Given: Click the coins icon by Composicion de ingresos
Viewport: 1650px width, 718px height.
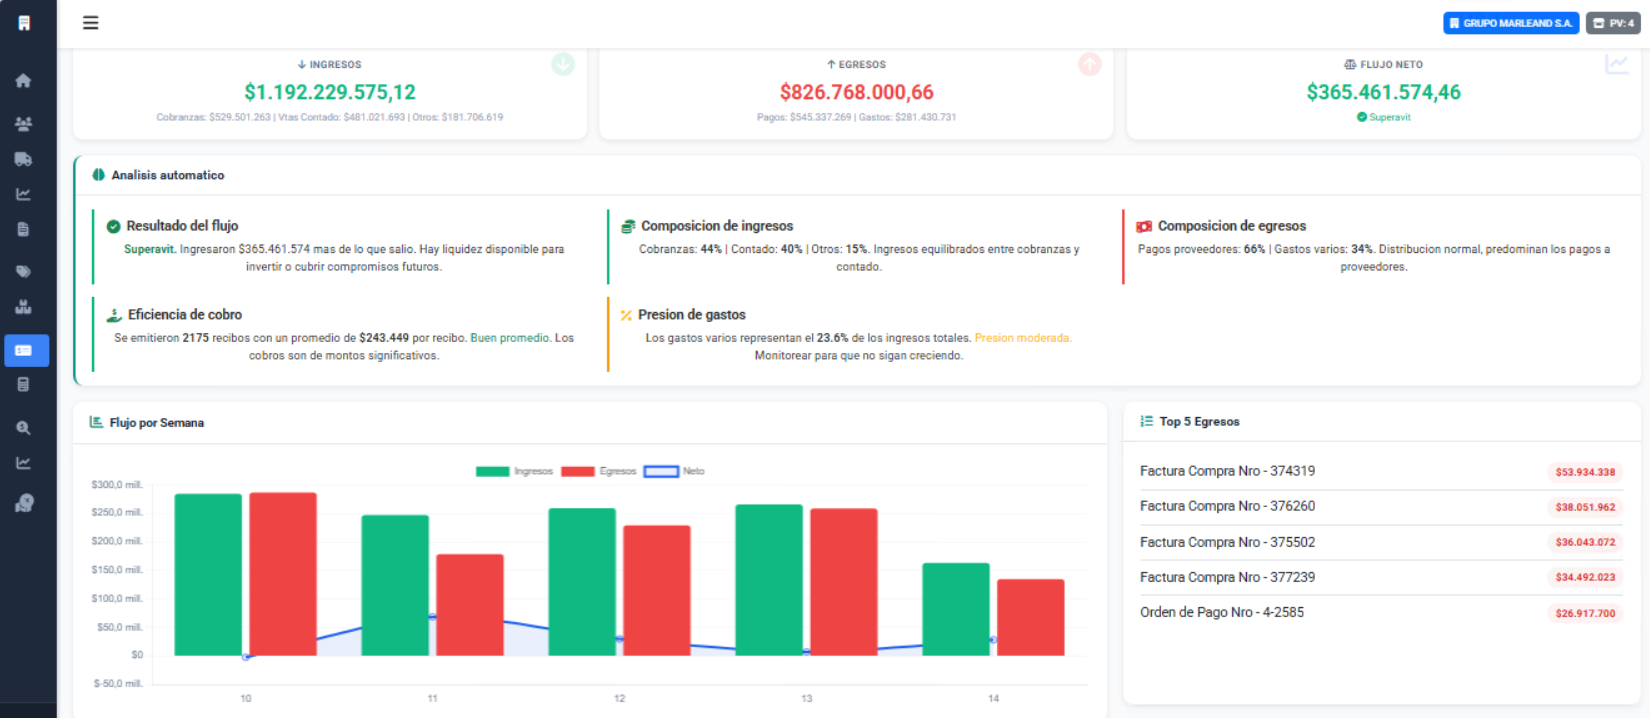Looking at the screenshot, I should 628,226.
